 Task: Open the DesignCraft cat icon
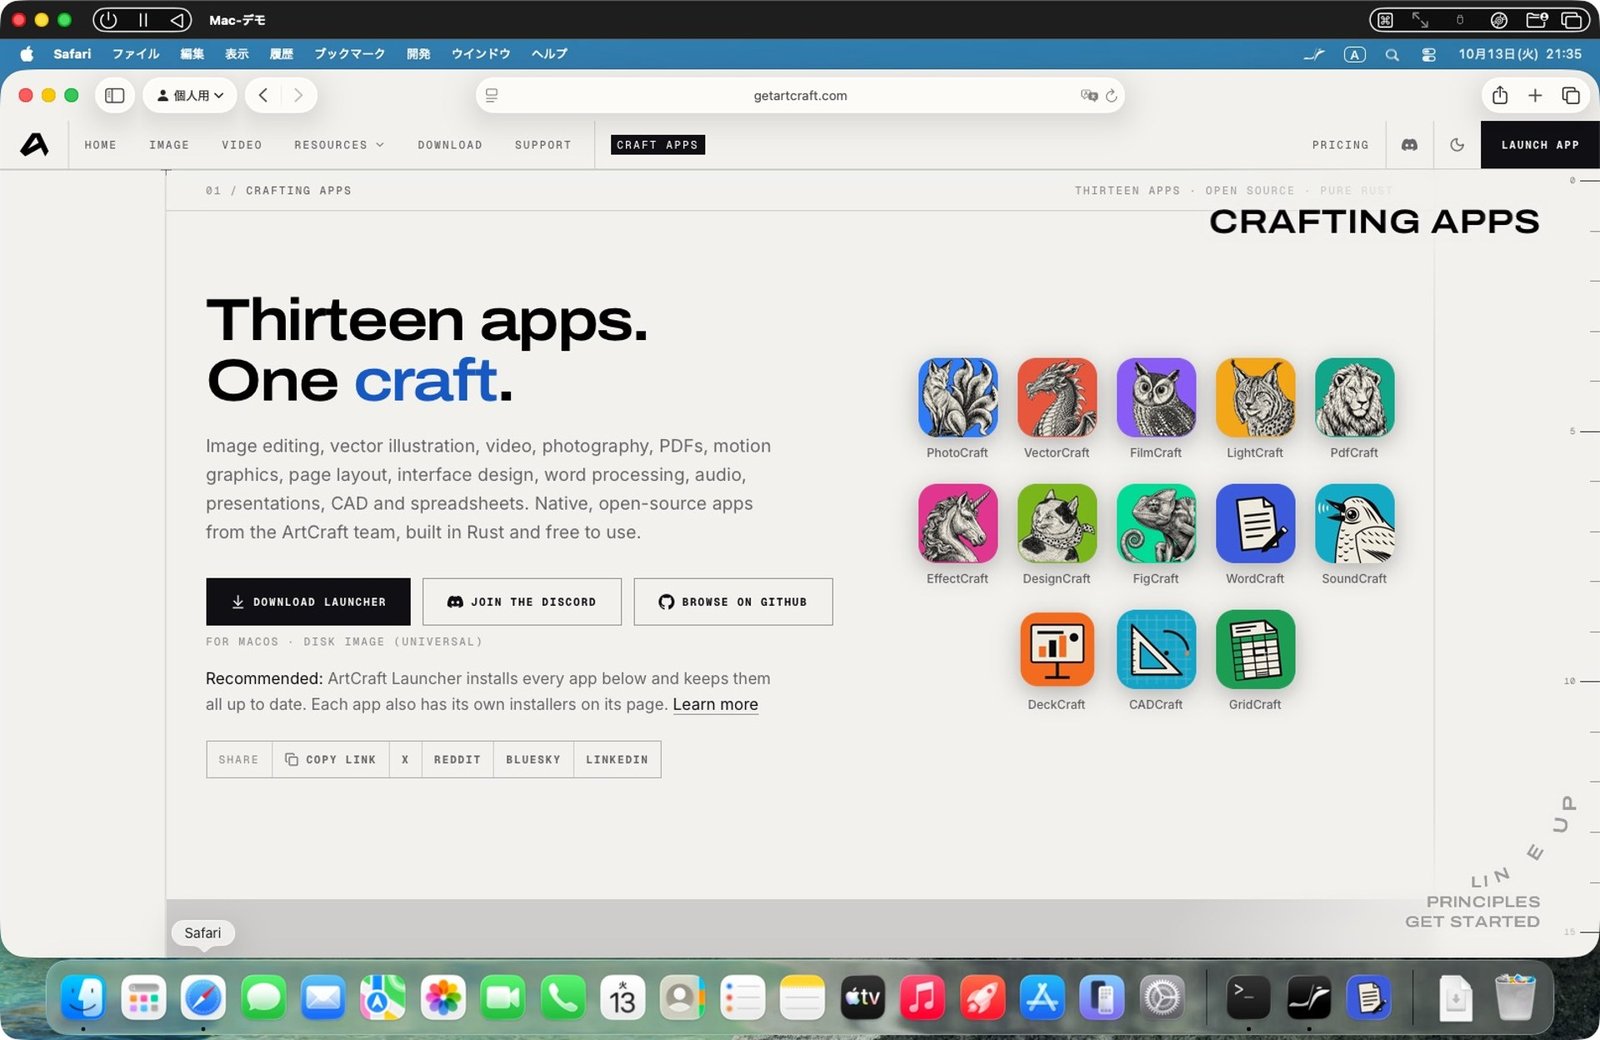click(x=1056, y=523)
